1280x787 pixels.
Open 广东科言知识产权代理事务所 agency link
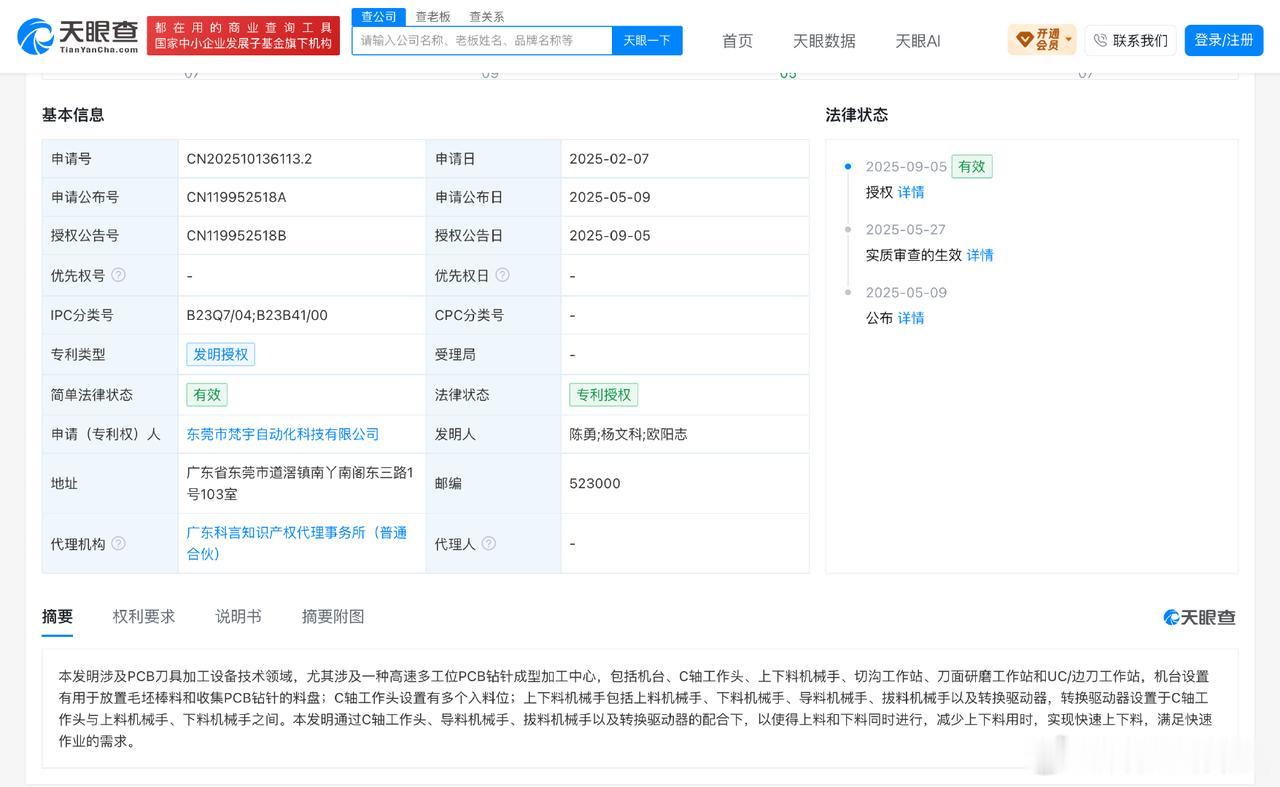(x=297, y=543)
